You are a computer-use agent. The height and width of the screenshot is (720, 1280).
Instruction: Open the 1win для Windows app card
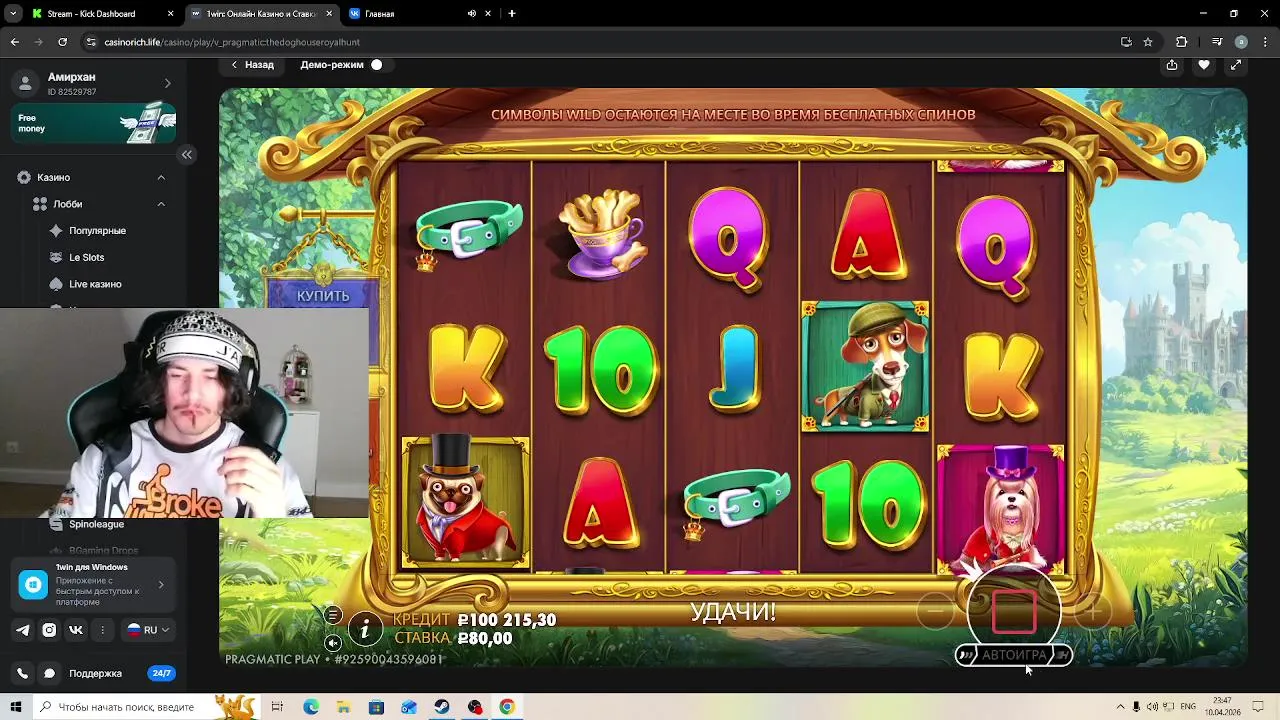[x=95, y=585]
